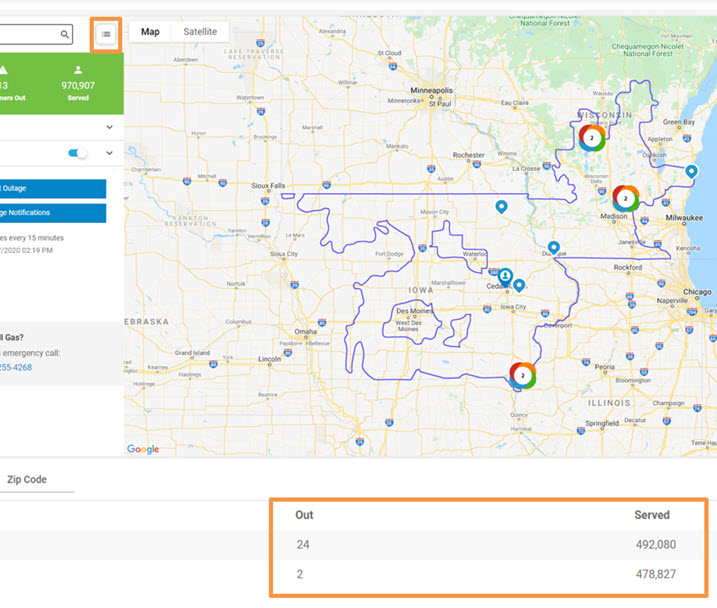Click the Chicago city label on map
Viewport: 717px width, 608px height.
pyautogui.click(x=697, y=292)
